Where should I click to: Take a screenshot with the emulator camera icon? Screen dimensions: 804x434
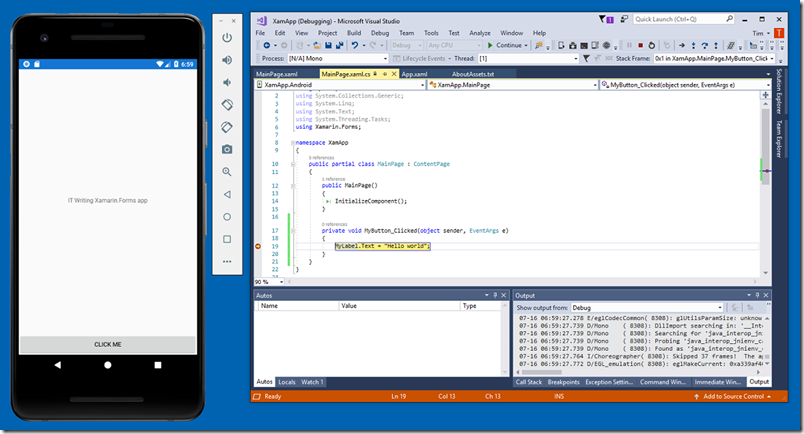pyautogui.click(x=227, y=149)
